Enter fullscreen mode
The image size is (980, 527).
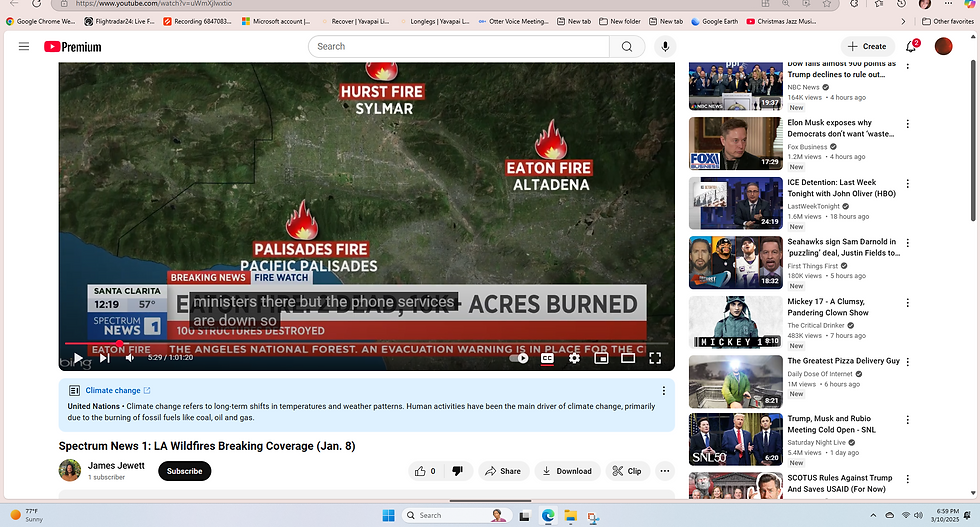(x=655, y=358)
